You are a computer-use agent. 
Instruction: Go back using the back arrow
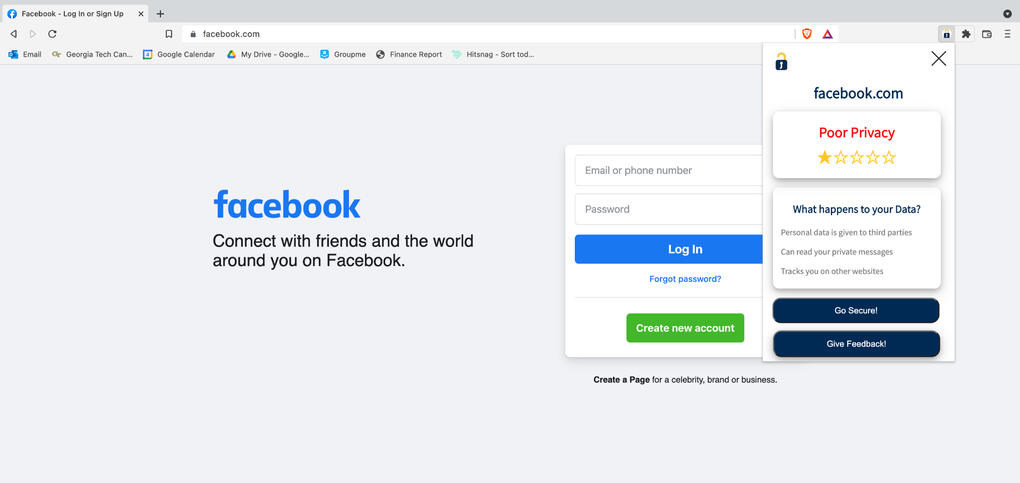[13, 34]
